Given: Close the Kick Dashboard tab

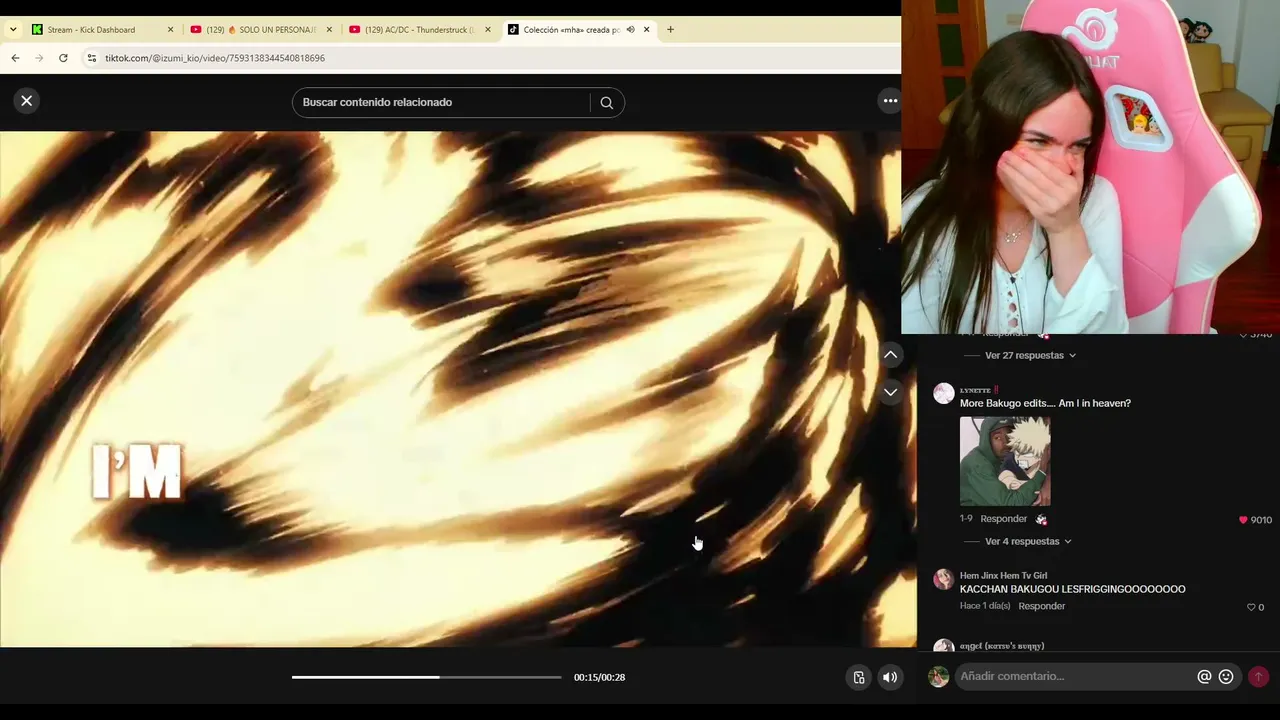Looking at the screenshot, I should coord(170,30).
